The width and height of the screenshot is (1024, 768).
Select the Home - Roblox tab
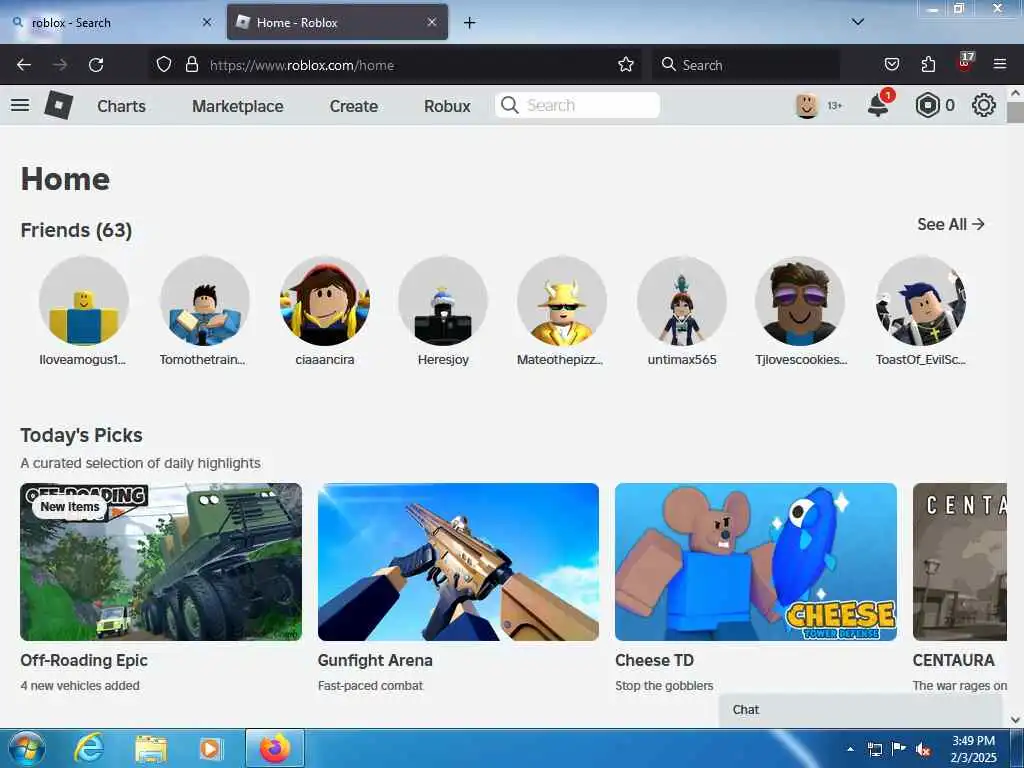click(337, 22)
